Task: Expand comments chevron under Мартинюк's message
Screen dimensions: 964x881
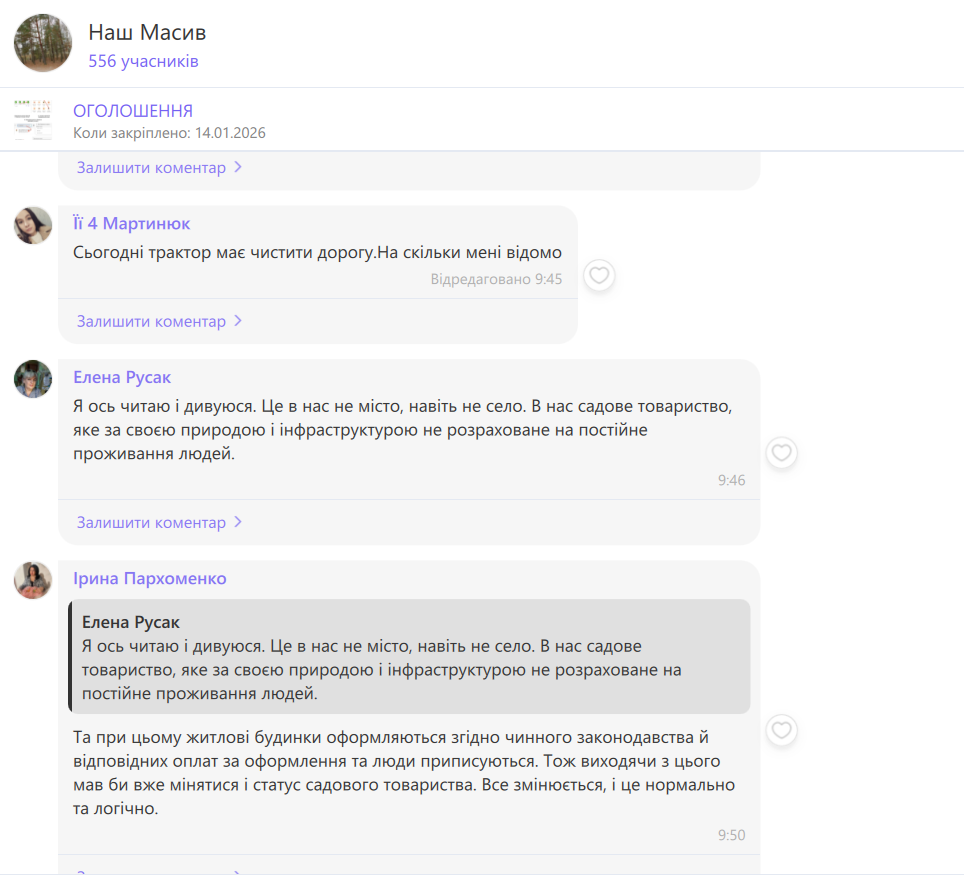Action: pos(238,321)
